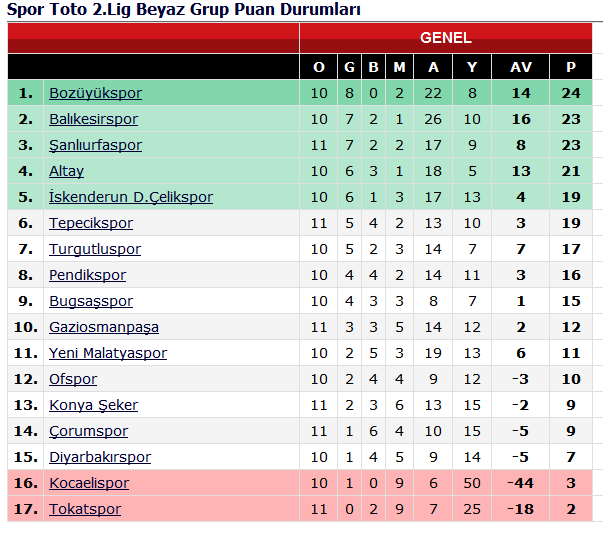Open Yeni Malatyaspor team page

(108, 353)
